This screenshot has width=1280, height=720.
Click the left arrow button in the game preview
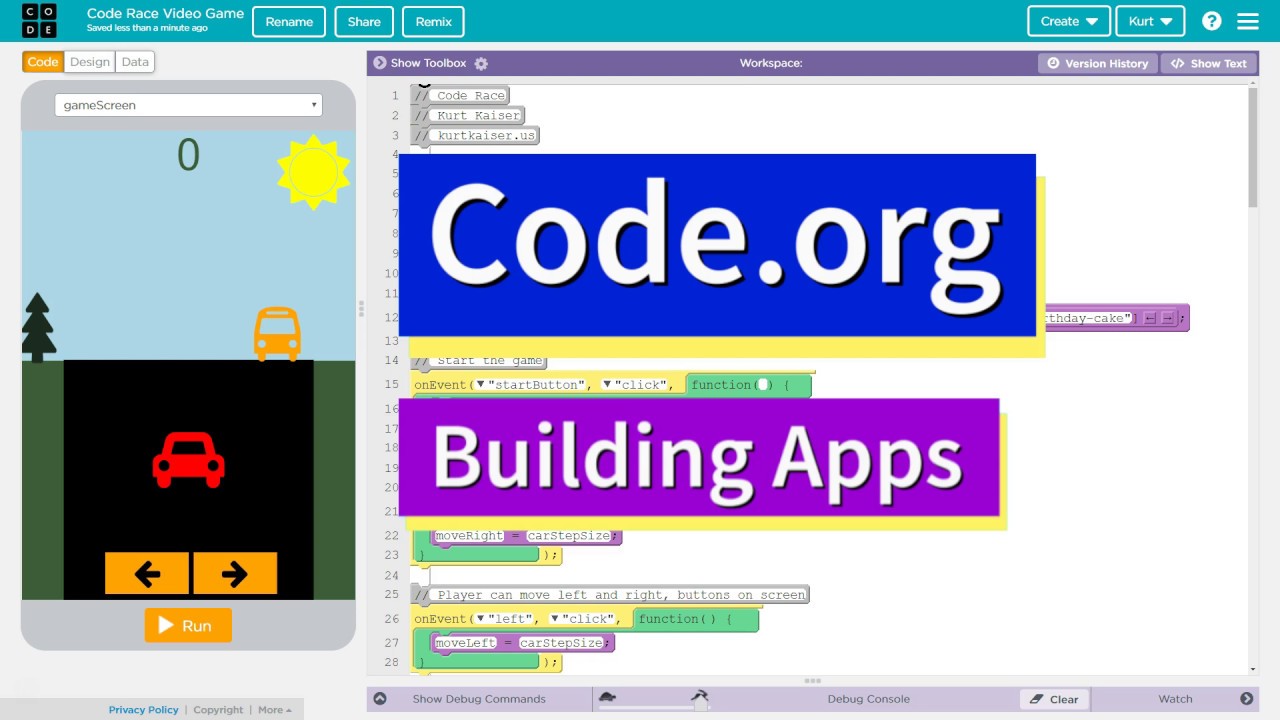147,573
